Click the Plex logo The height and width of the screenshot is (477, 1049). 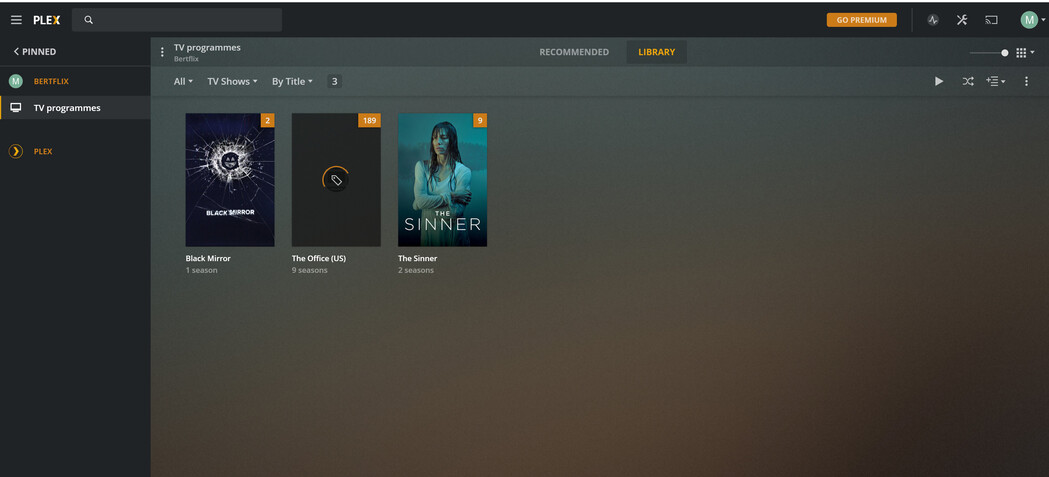click(x=47, y=20)
